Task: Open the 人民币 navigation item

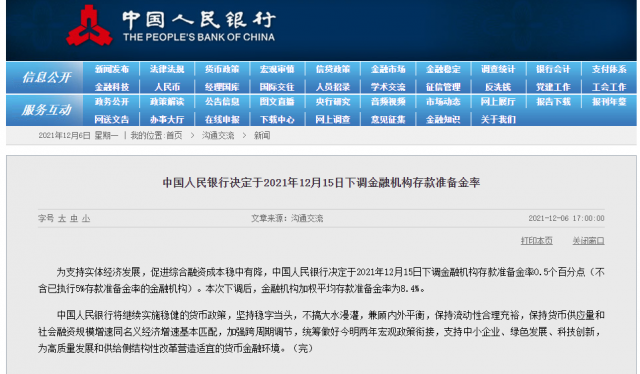Action: pyautogui.click(x=167, y=87)
